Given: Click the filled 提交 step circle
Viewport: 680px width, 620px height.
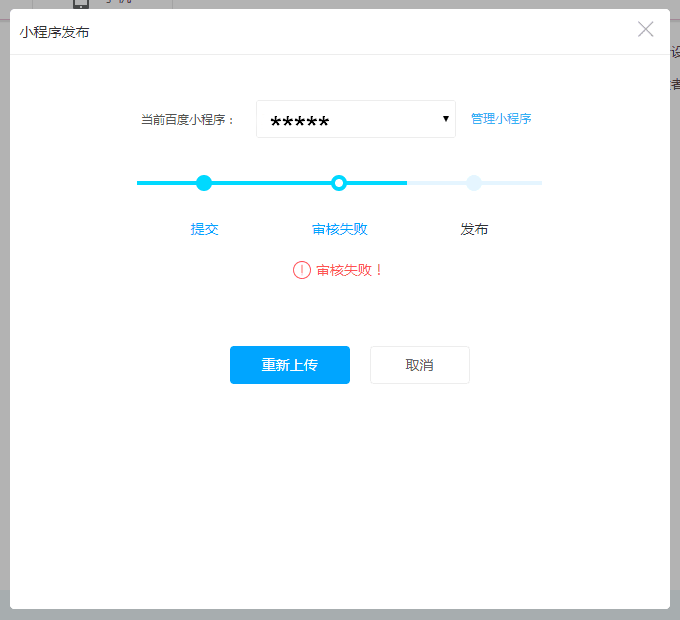Looking at the screenshot, I should click(204, 183).
